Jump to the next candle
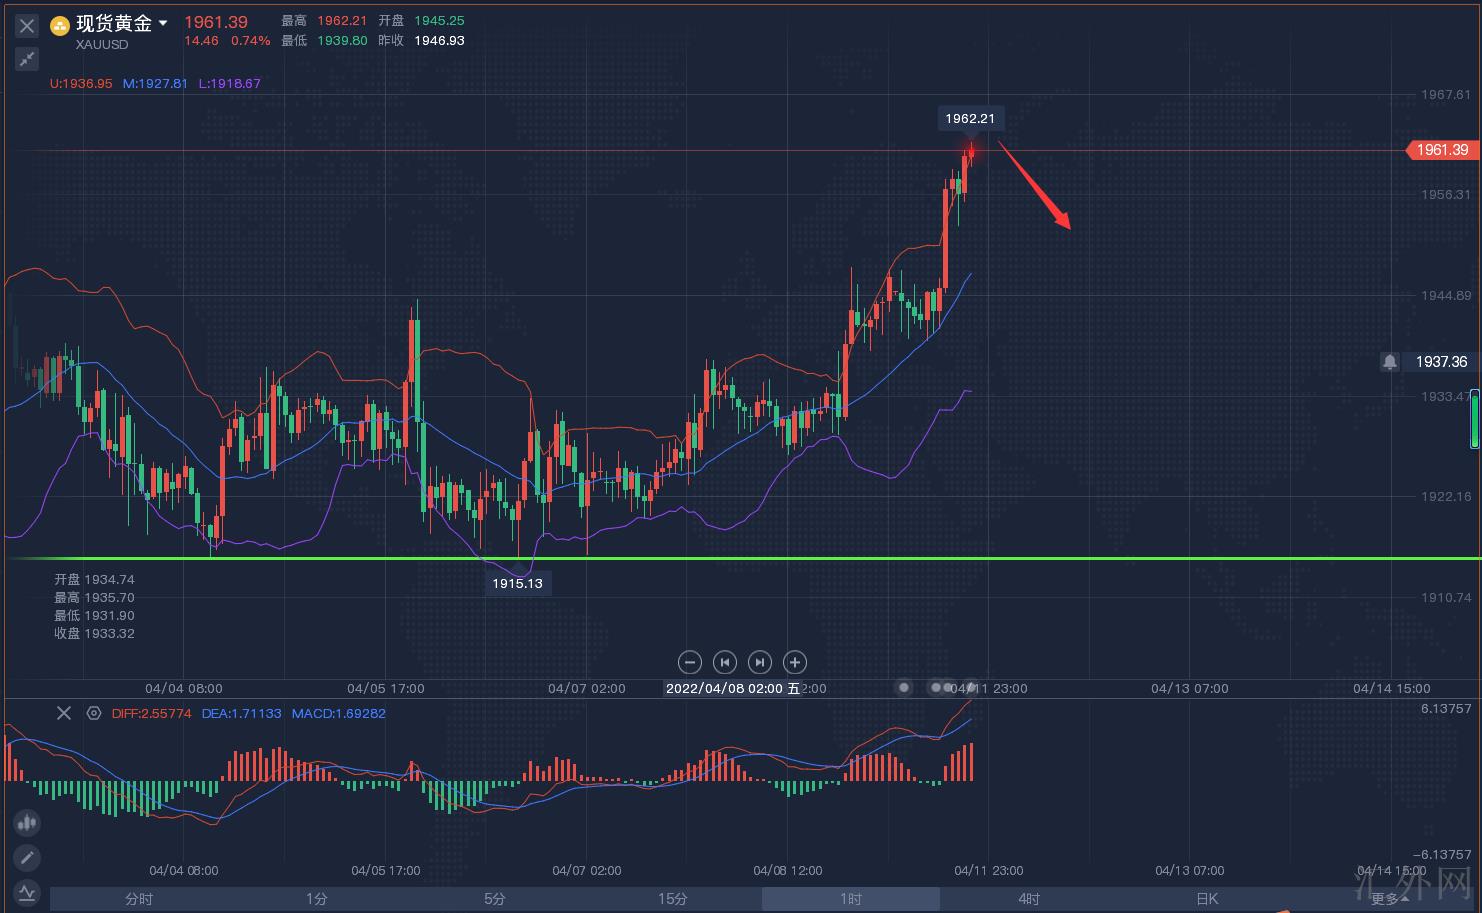Image resolution: width=1482 pixels, height=913 pixels. click(760, 662)
